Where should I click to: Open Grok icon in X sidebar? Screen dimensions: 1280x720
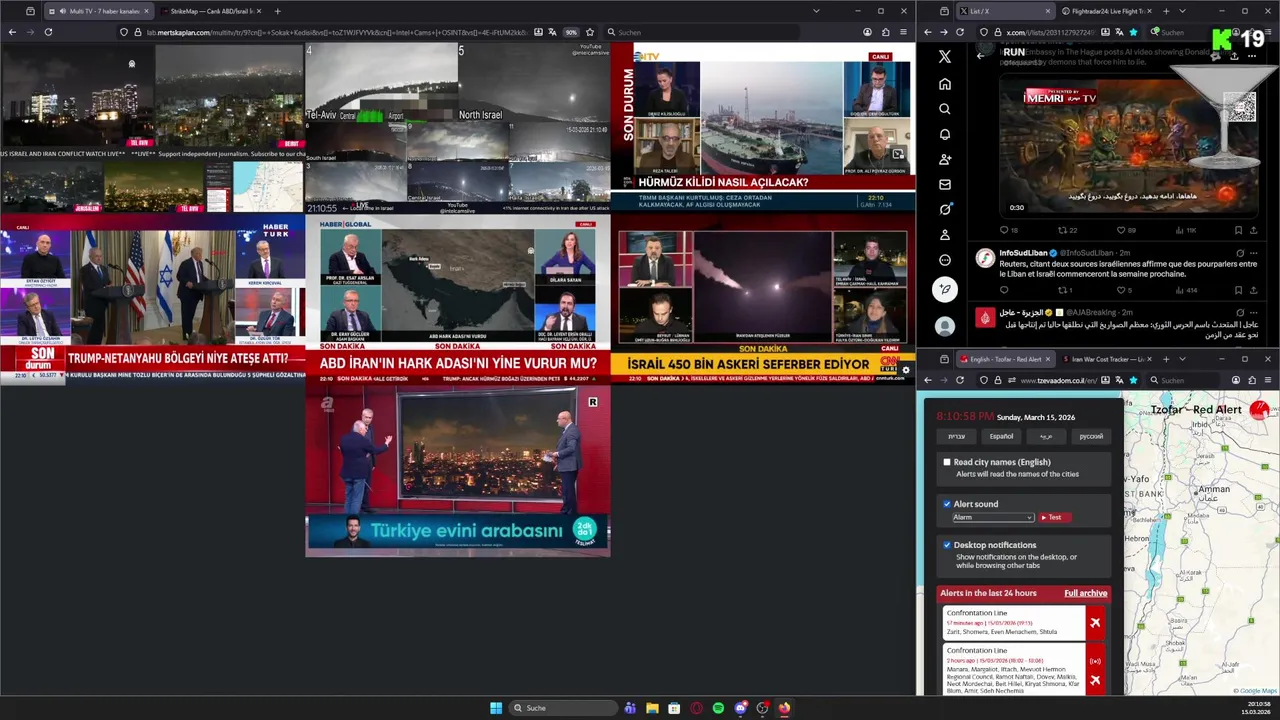pos(944,209)
